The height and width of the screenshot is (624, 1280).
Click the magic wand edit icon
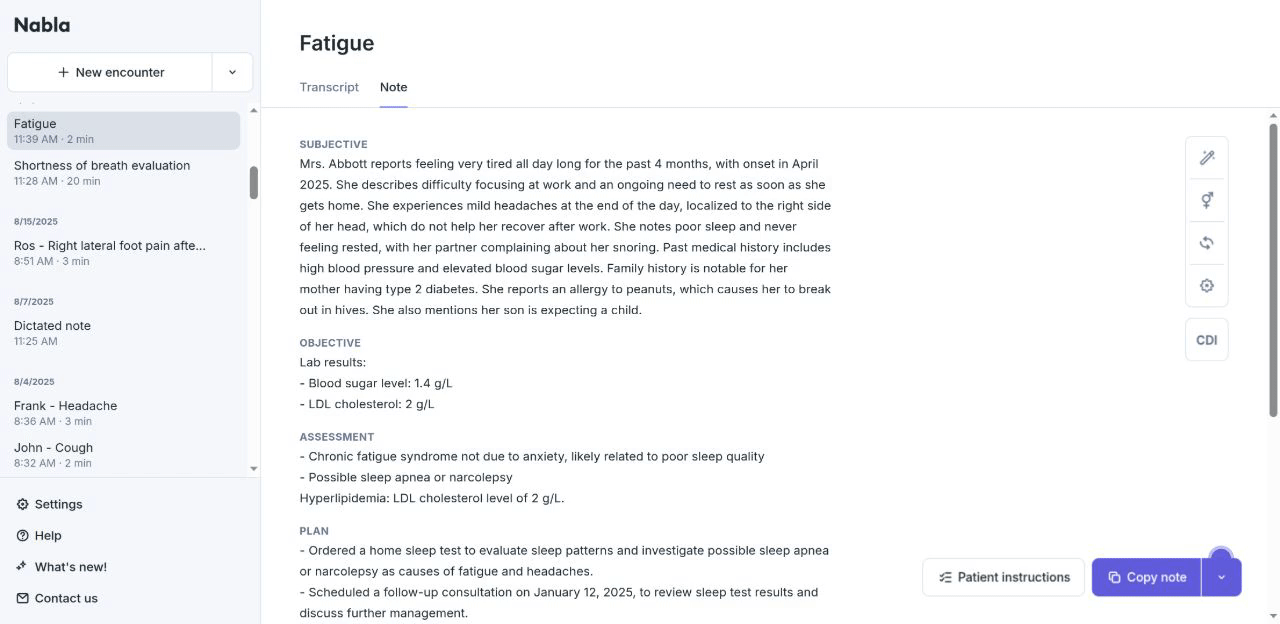click(x=1207, y=158)
